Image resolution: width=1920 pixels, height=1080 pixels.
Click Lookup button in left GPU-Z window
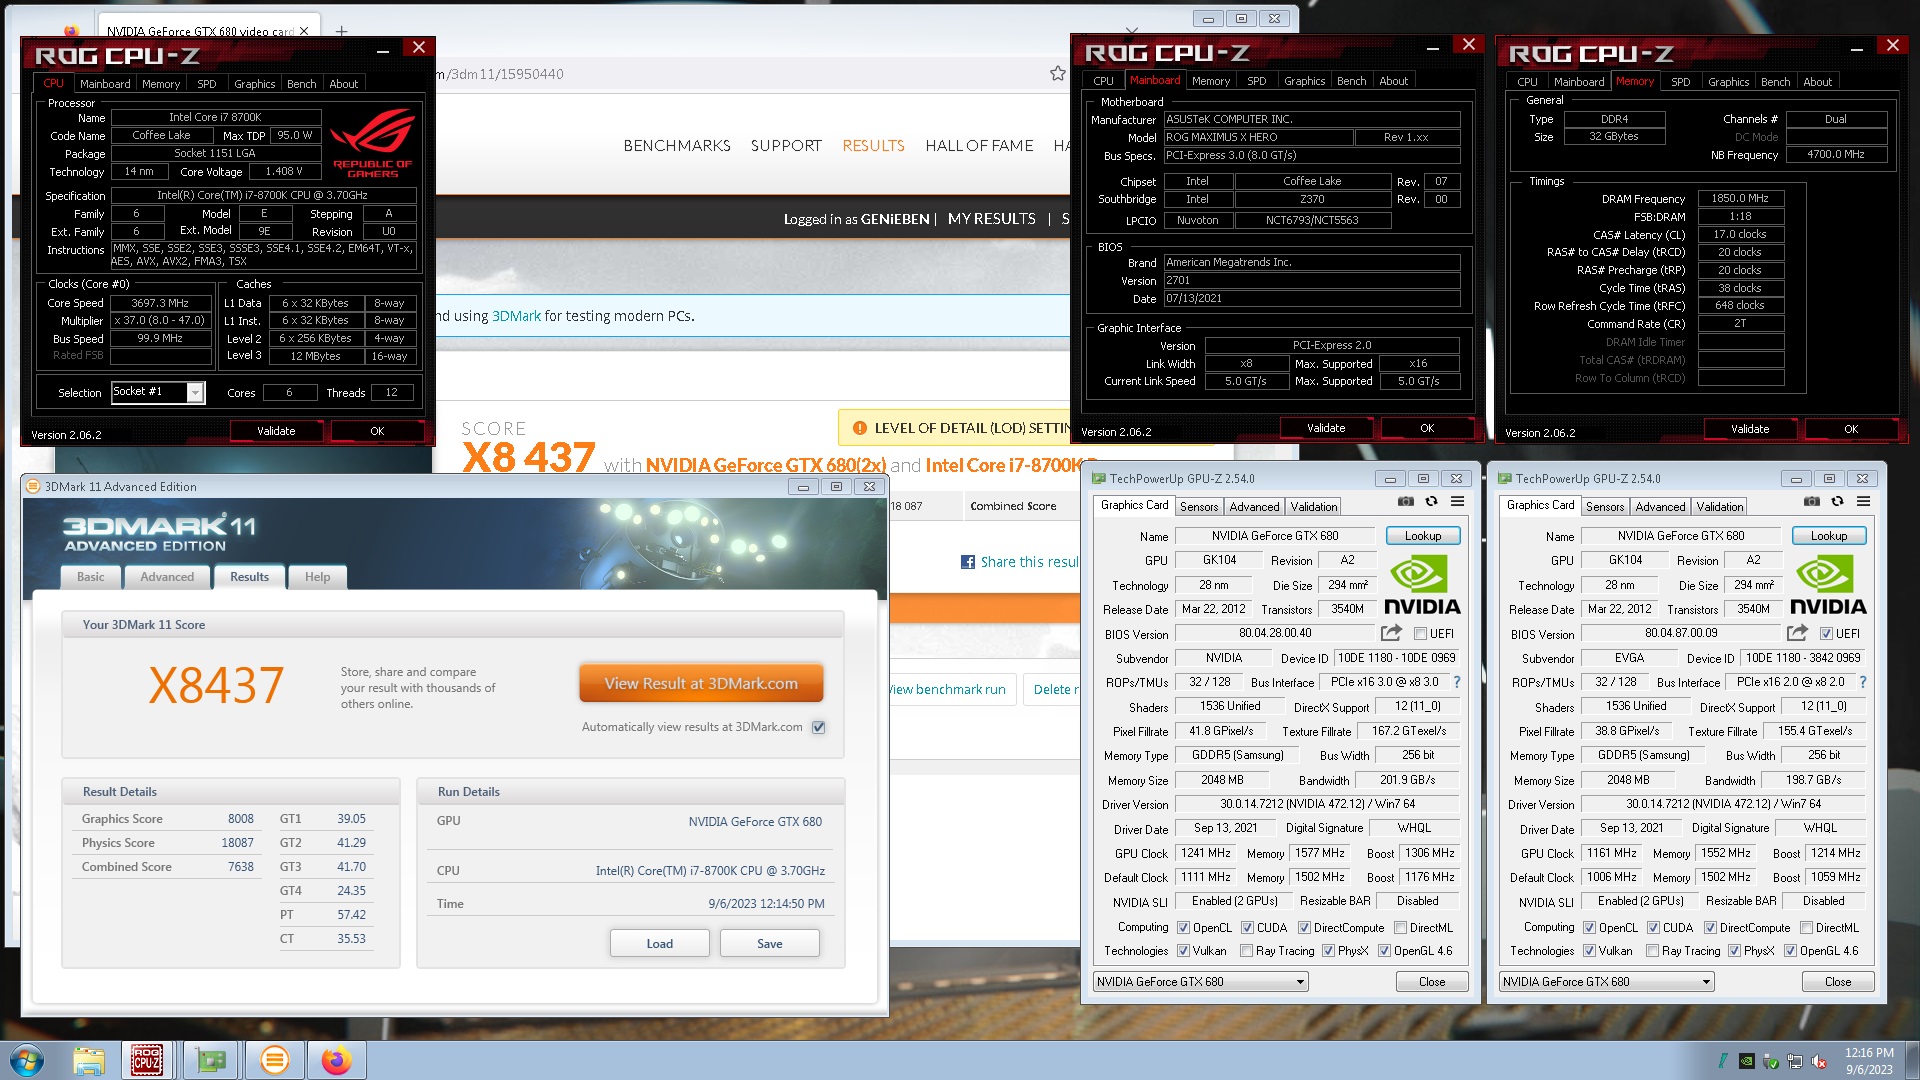(1423, 536)
